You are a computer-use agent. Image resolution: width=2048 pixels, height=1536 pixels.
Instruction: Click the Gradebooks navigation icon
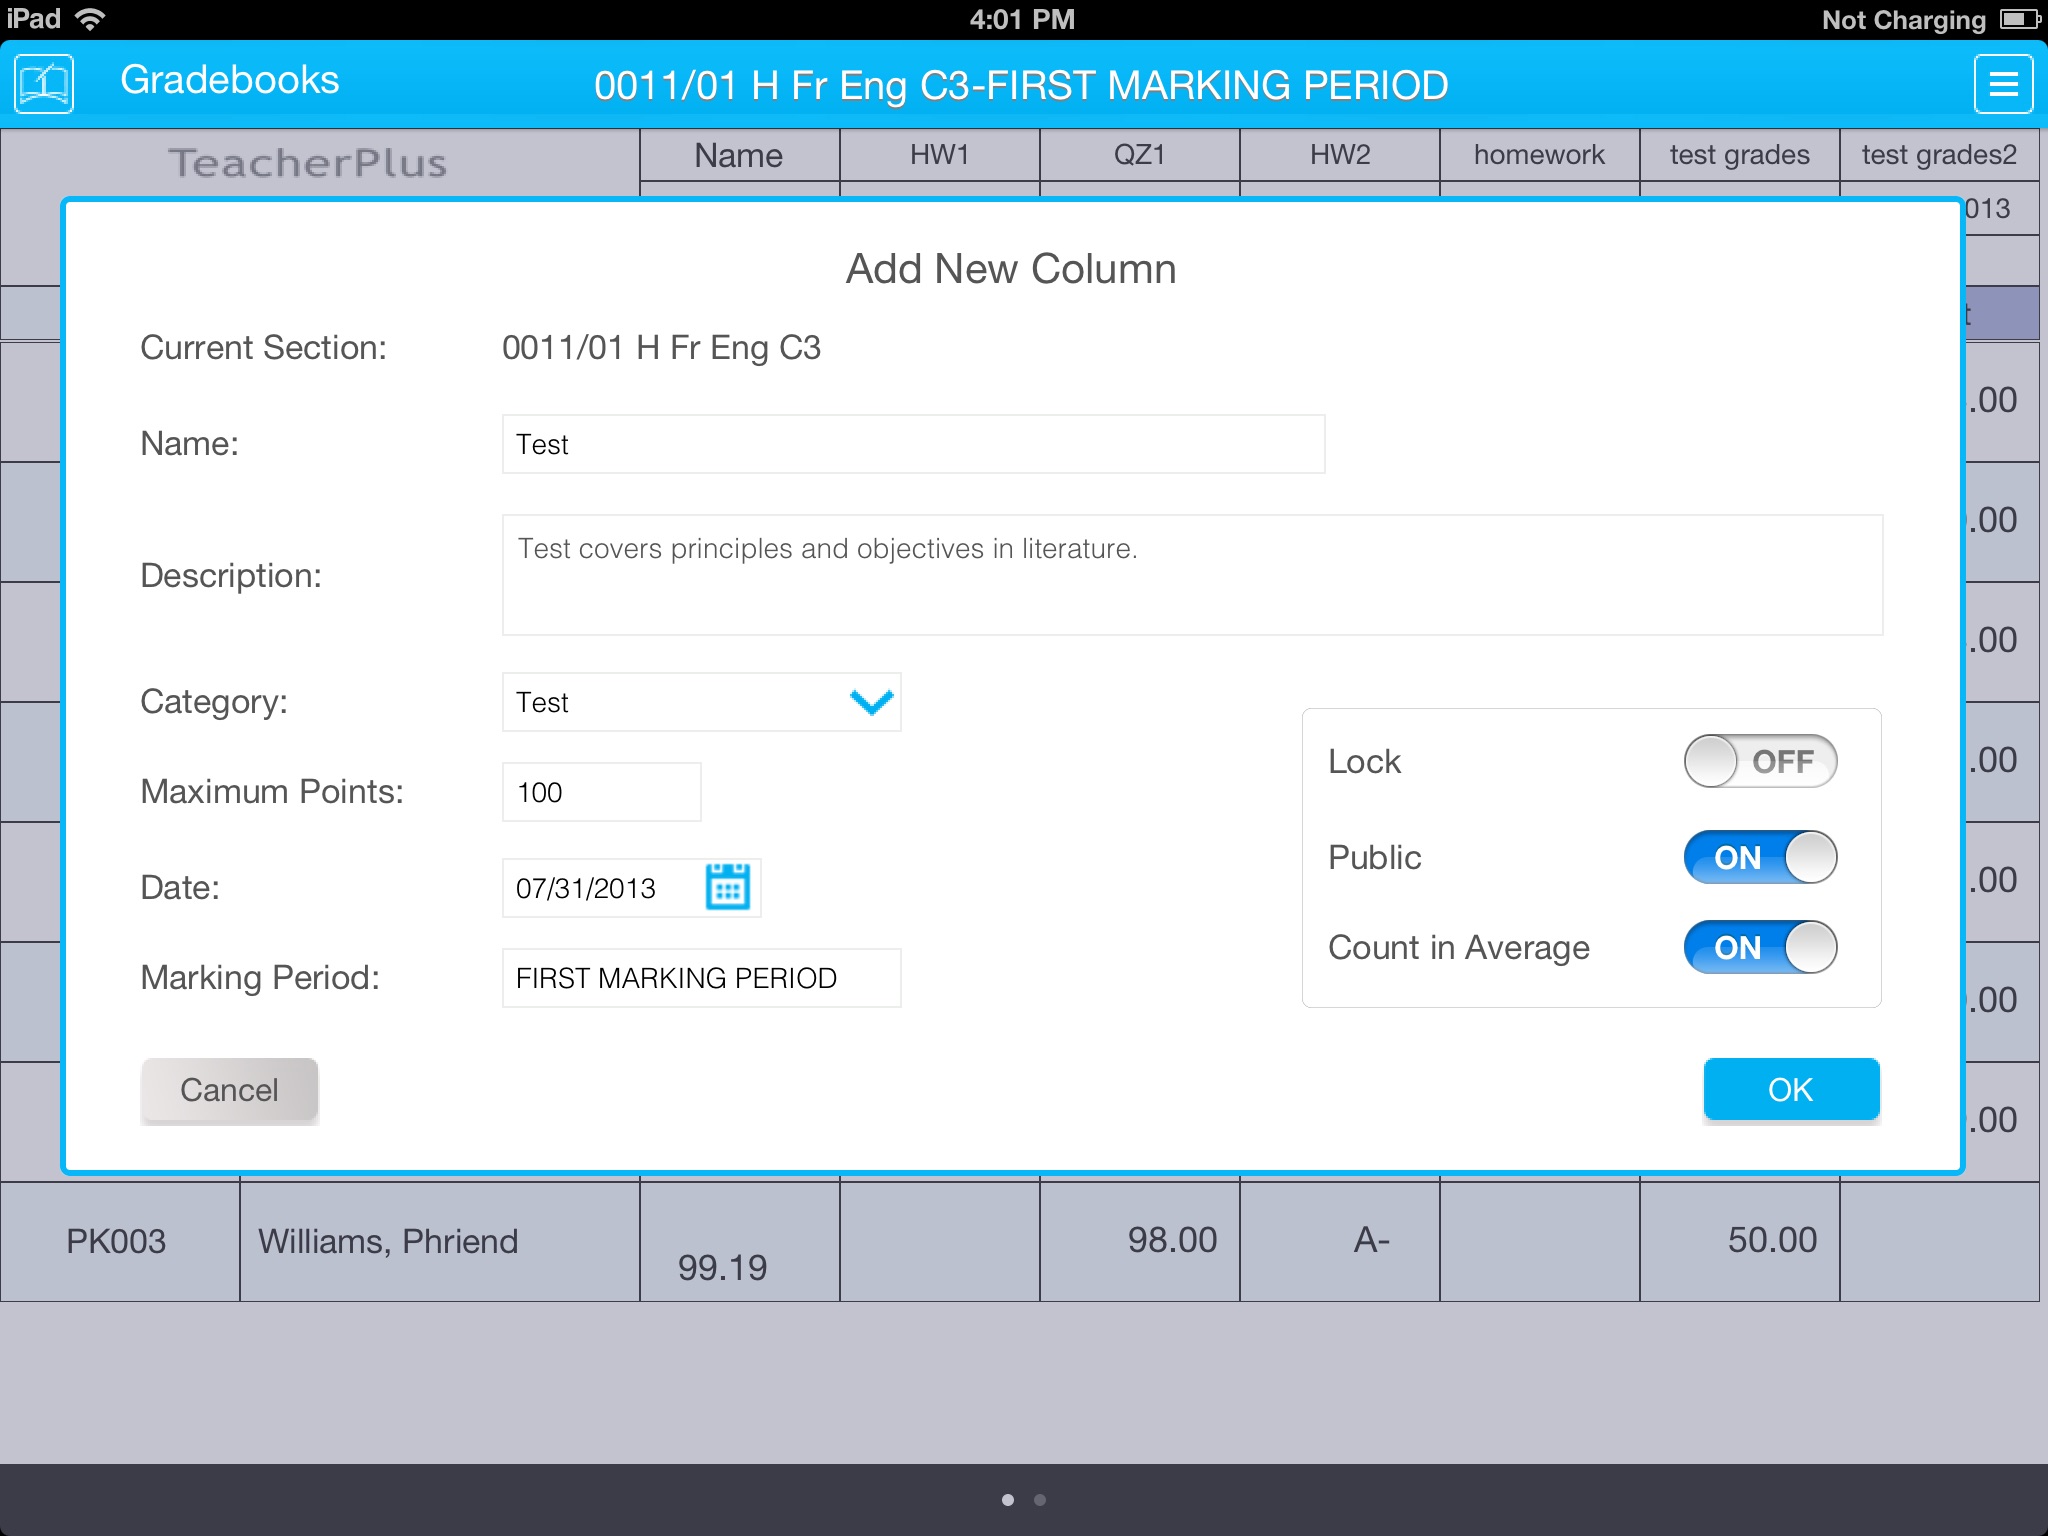44,82
